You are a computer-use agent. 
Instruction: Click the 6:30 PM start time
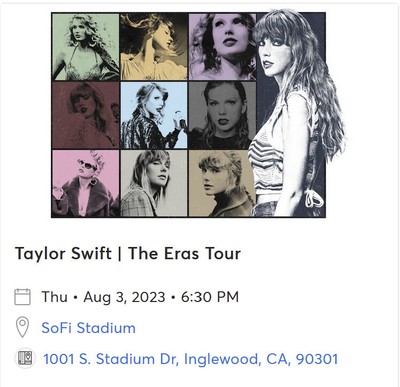(x=210, y=297)
